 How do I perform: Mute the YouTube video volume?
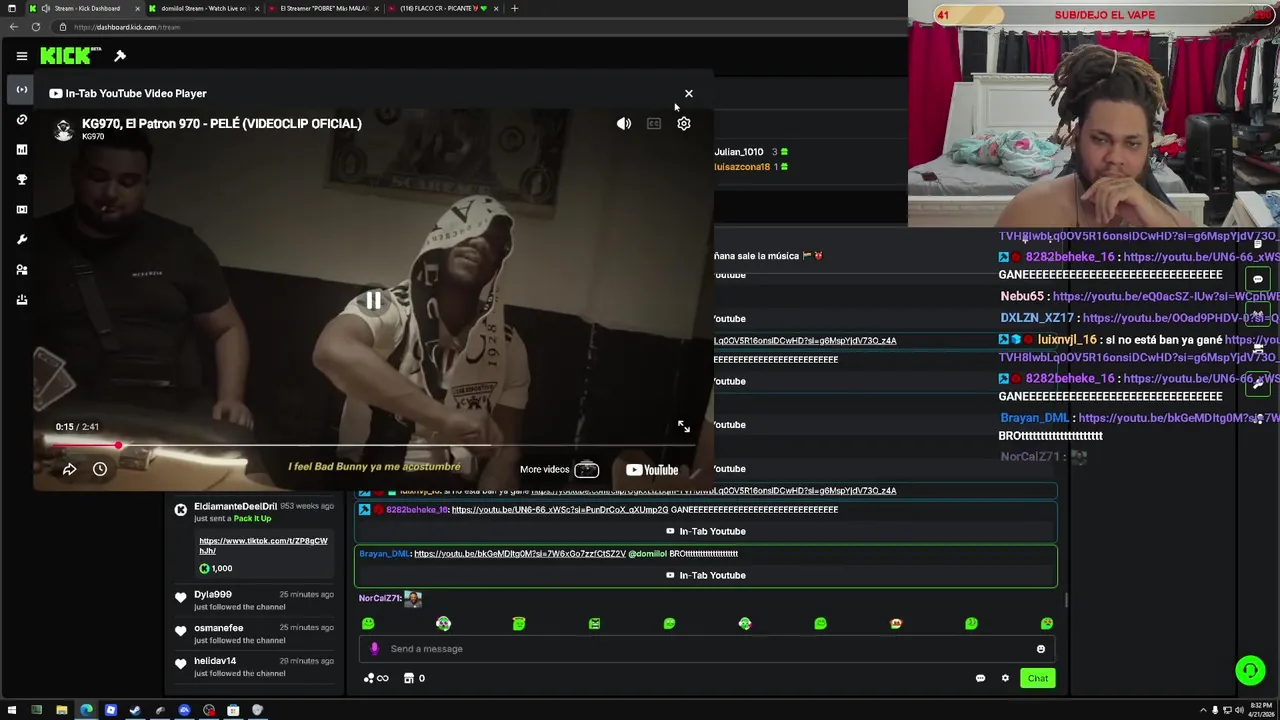pos(624,124)
